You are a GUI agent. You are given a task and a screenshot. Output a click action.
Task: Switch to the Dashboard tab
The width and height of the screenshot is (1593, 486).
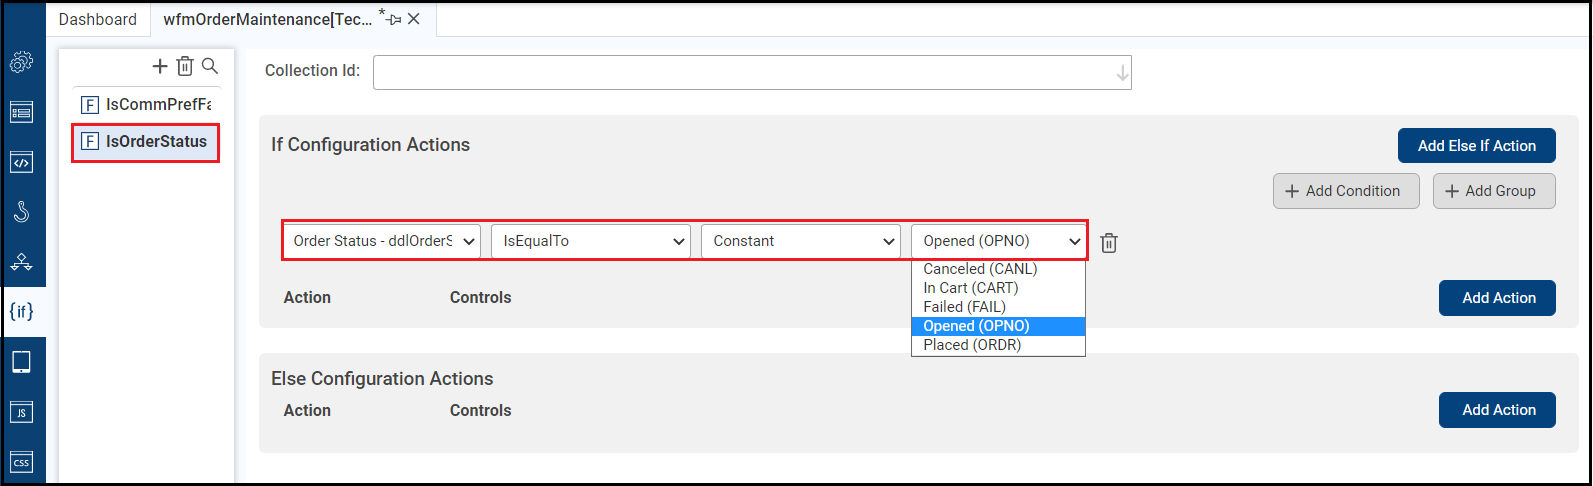point(98,19)
